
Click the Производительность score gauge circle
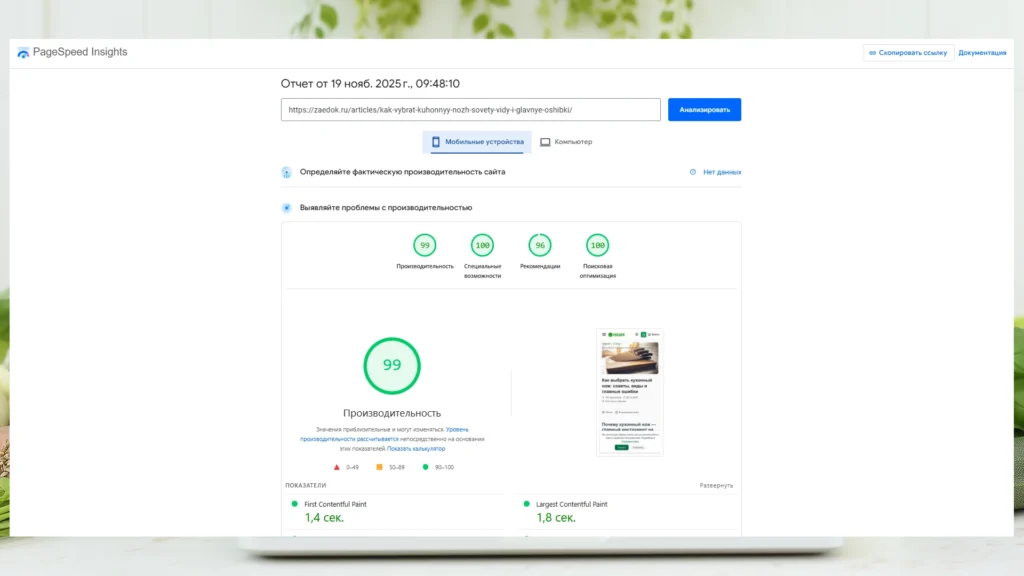tap(392, 366)
